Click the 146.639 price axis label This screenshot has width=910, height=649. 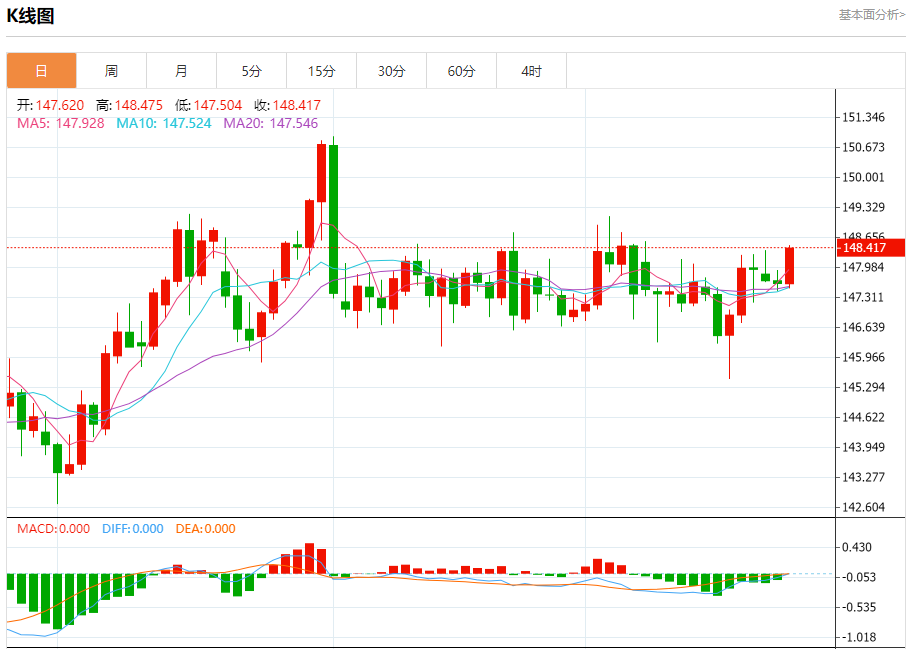tap(864, 327)
